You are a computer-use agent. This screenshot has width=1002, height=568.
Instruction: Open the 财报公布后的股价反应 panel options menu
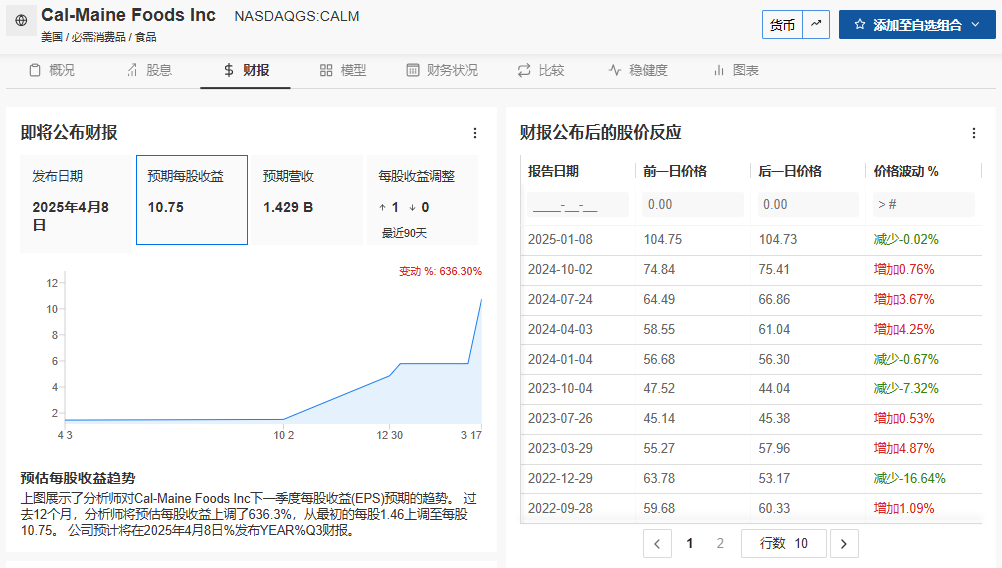974,133
